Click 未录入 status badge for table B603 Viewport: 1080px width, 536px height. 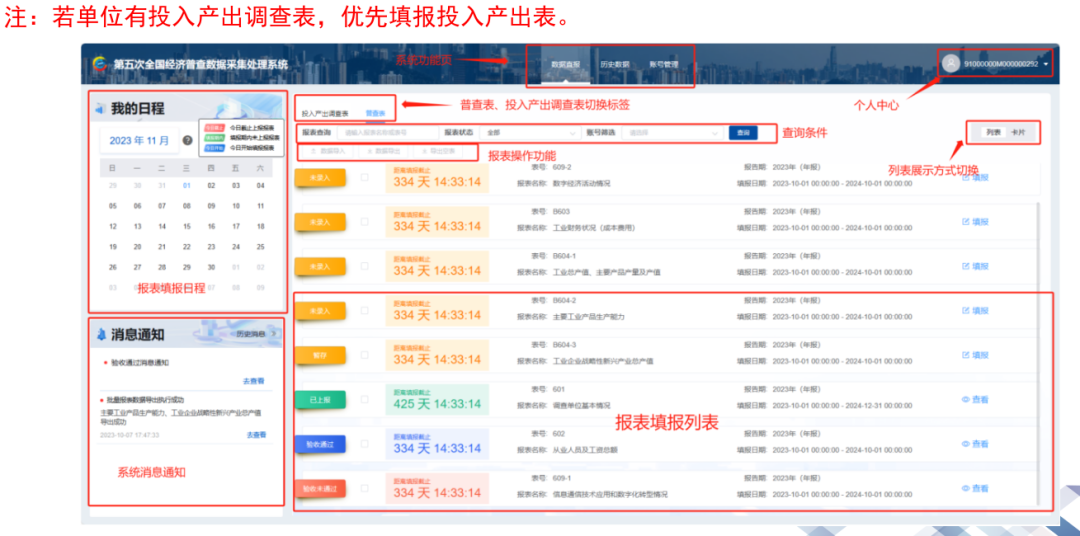click(x=319, y=222)
